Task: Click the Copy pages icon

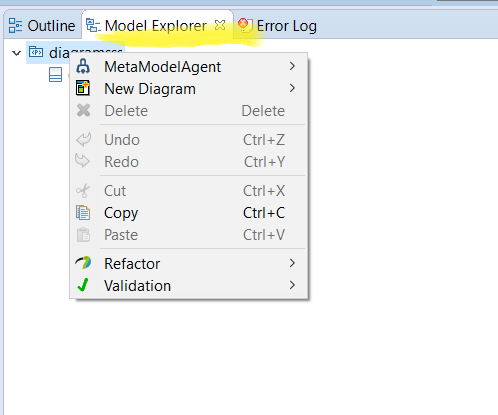Action: (83, 213)
